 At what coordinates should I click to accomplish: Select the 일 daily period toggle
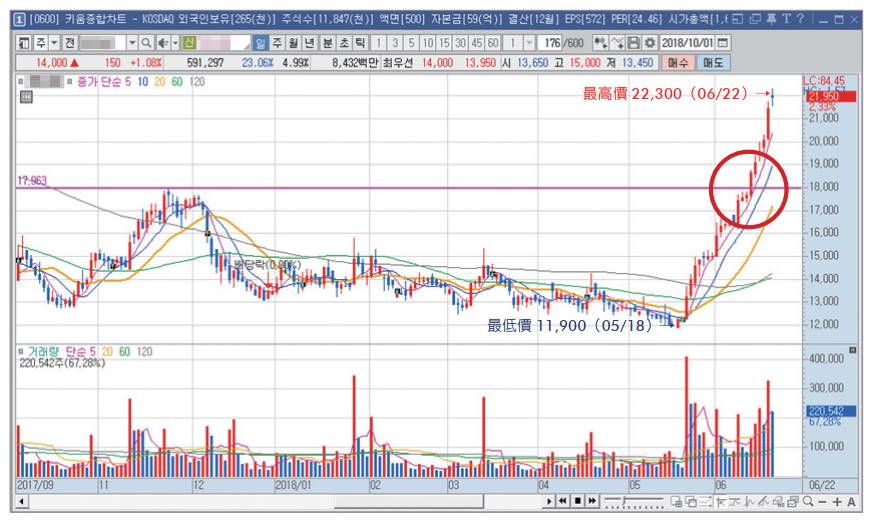260,43
